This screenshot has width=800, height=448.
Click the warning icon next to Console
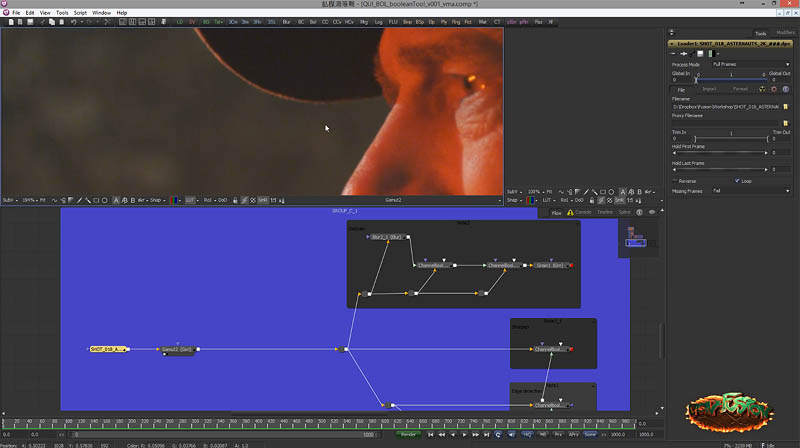570,212
